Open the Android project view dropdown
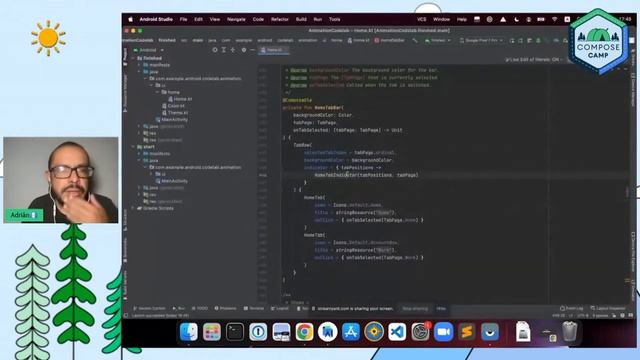Screen dimensions: 640x360 pos(149,50)
